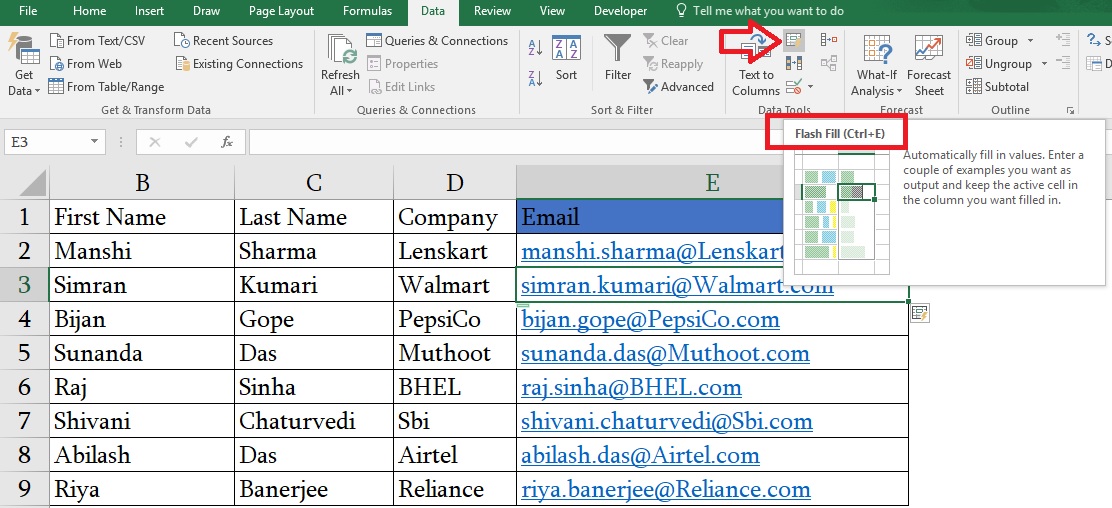Open the Sort dialog button

coord(566,58)
